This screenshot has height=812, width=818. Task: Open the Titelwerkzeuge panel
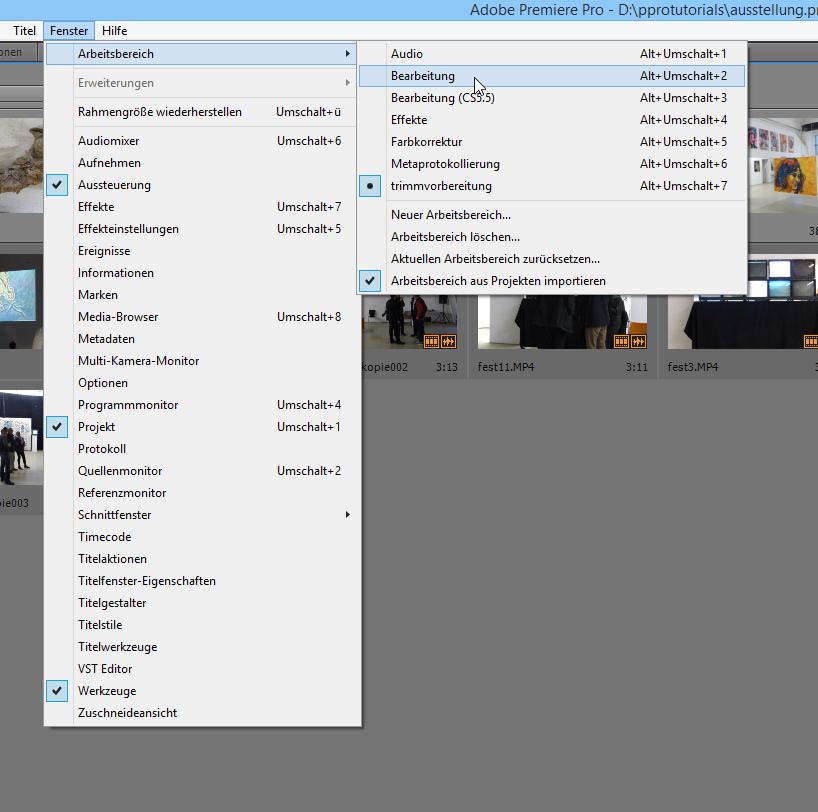[x=201, y=647]
